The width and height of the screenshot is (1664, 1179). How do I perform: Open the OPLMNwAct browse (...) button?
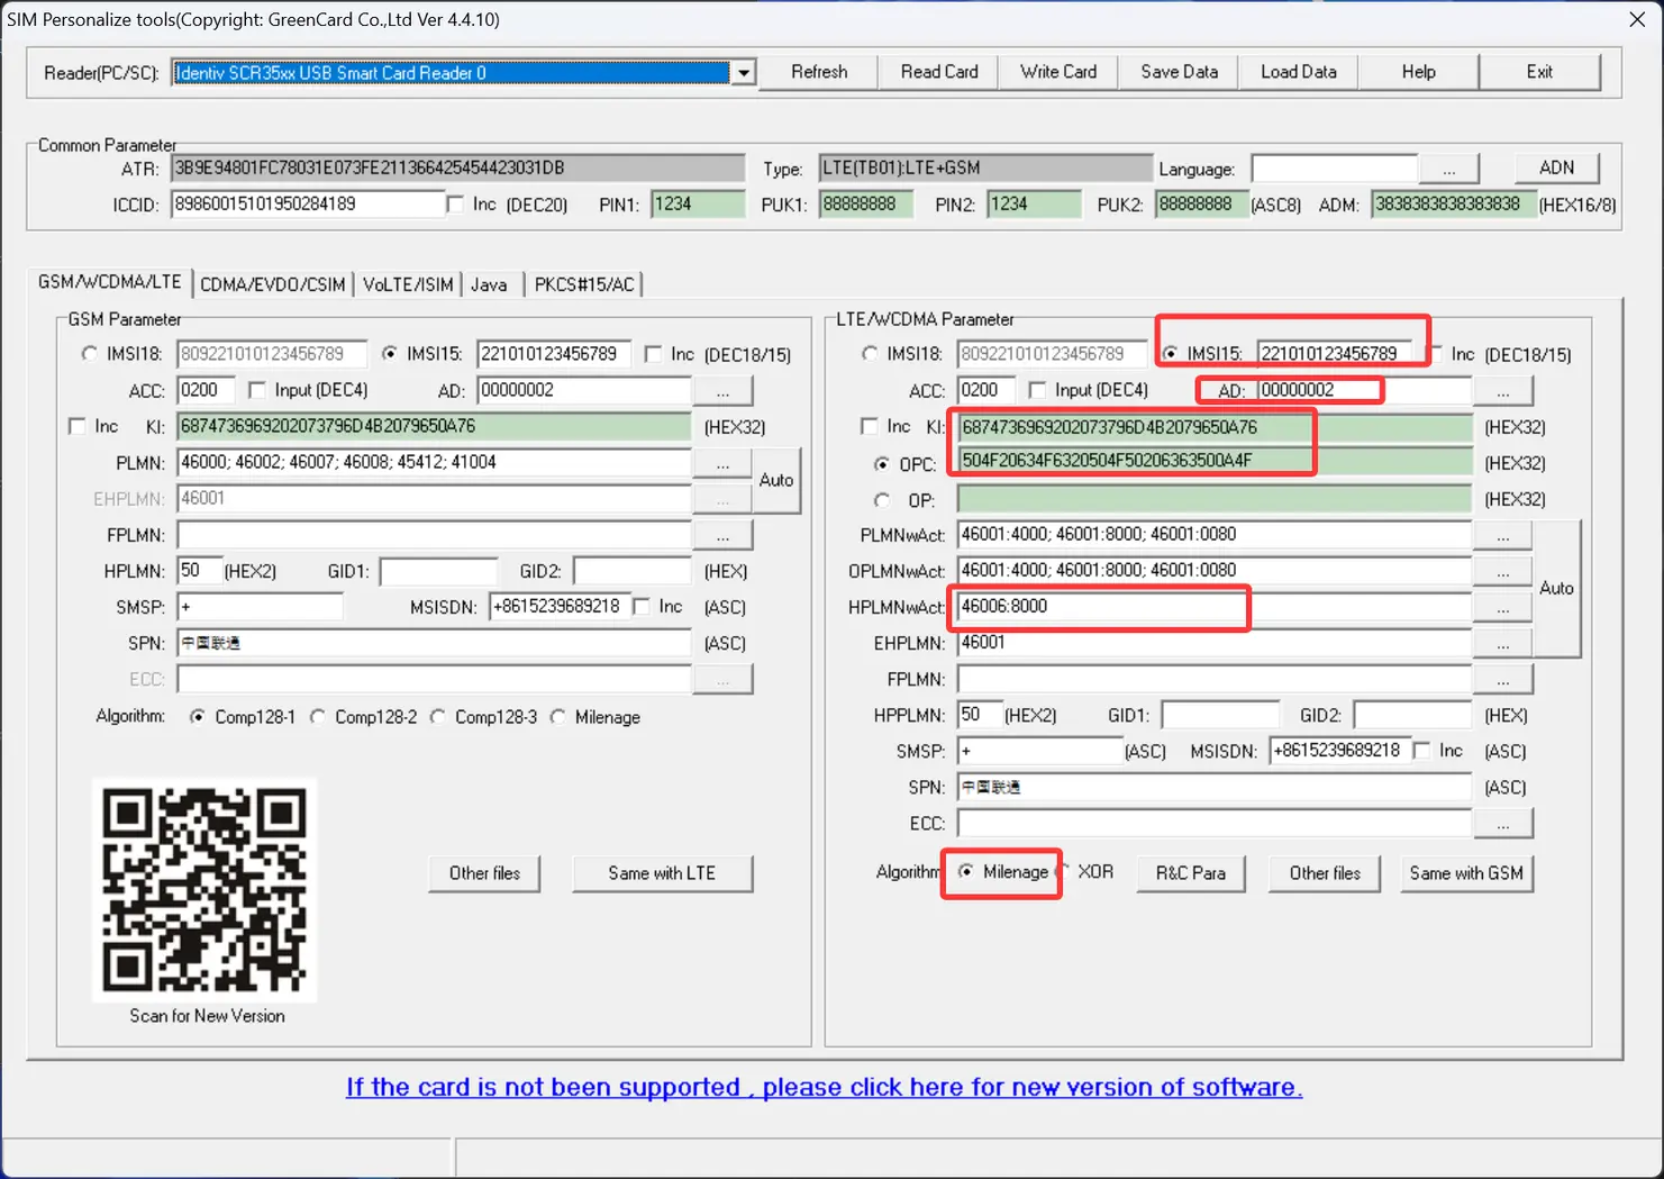pyautogui.click(x=1502, y=571)
